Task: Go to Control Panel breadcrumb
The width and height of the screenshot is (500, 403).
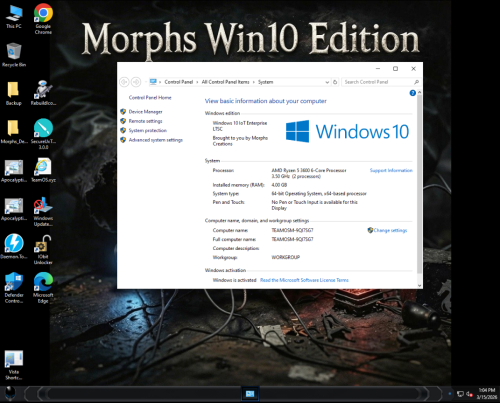Action: pos(179,82)
